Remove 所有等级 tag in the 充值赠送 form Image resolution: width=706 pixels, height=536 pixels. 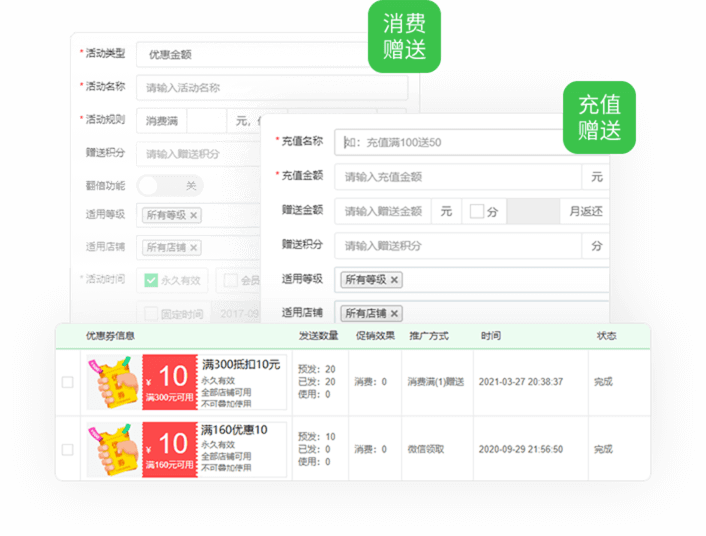(x=394, y=280)
